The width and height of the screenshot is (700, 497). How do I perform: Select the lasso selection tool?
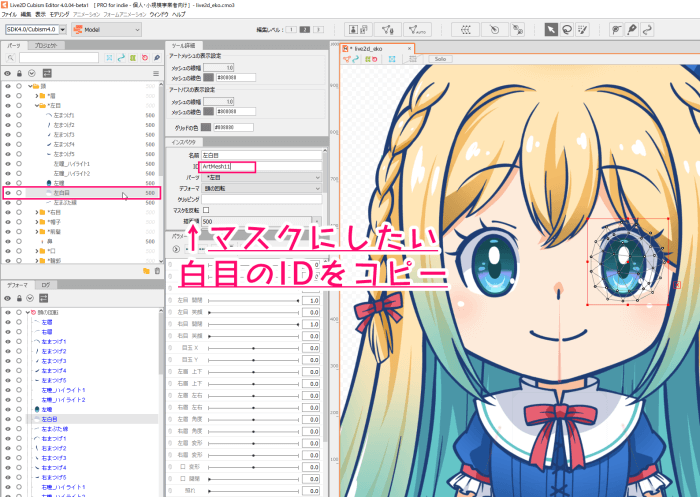tap(567, 29)
